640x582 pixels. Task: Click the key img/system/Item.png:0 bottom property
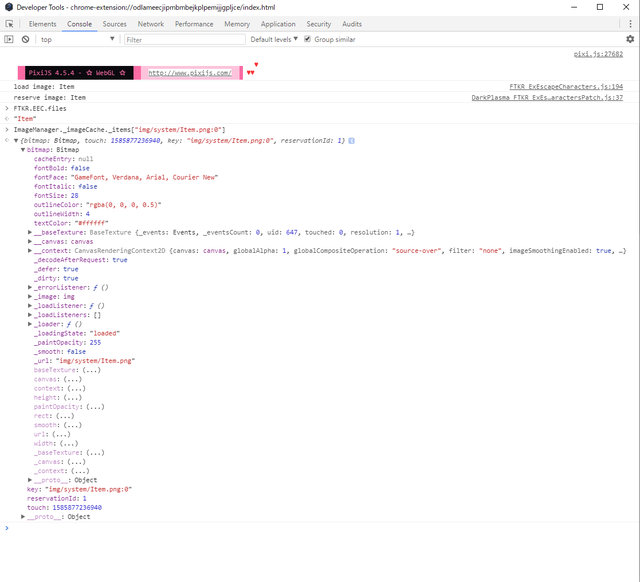coord(80,489)
